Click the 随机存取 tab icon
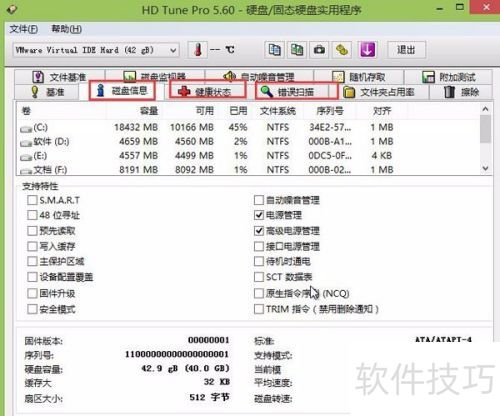 tap(338, 77)
